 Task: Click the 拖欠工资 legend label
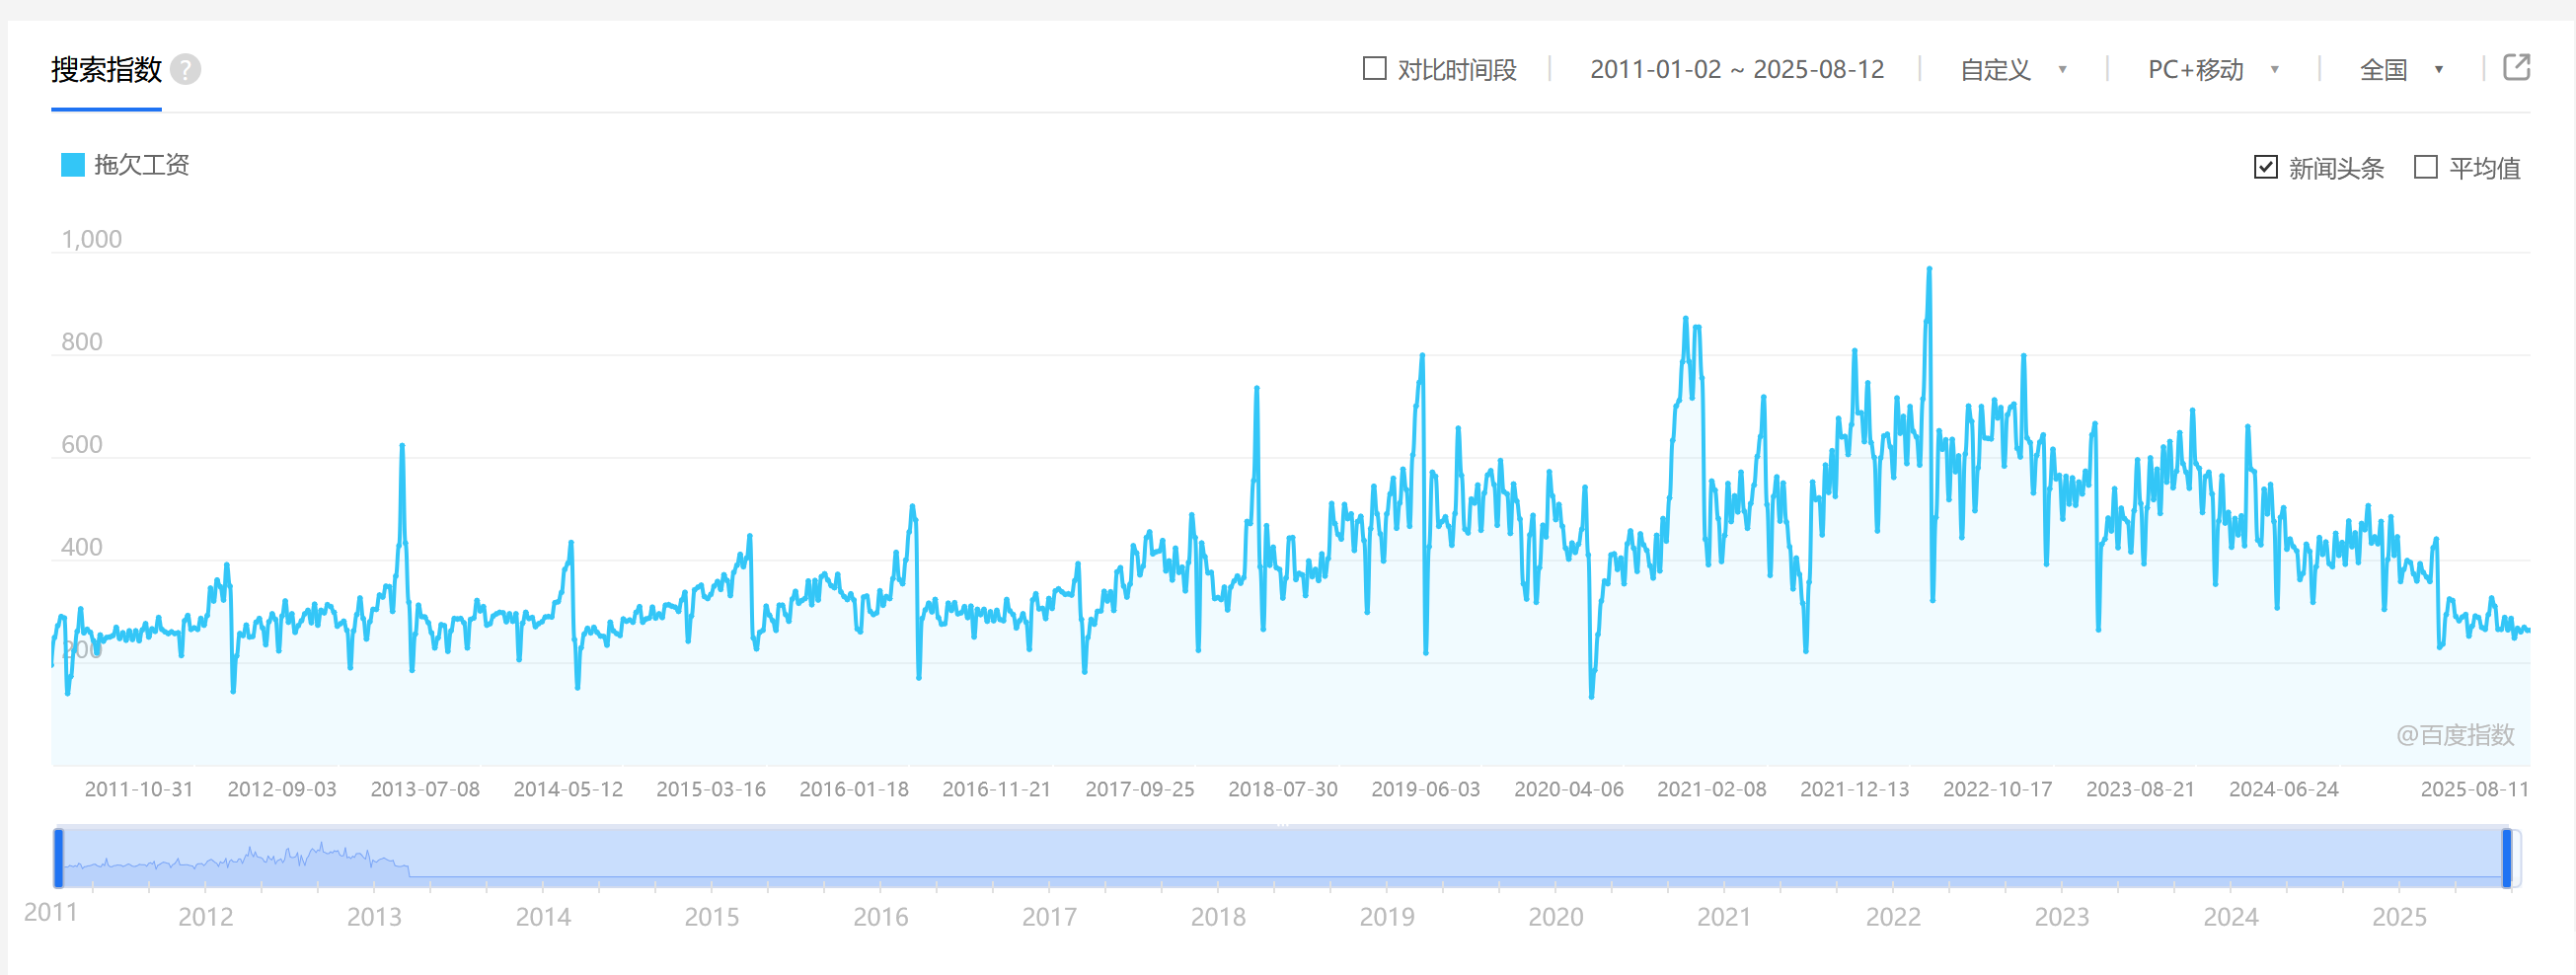pyautogui.click(x=141, y=165)
